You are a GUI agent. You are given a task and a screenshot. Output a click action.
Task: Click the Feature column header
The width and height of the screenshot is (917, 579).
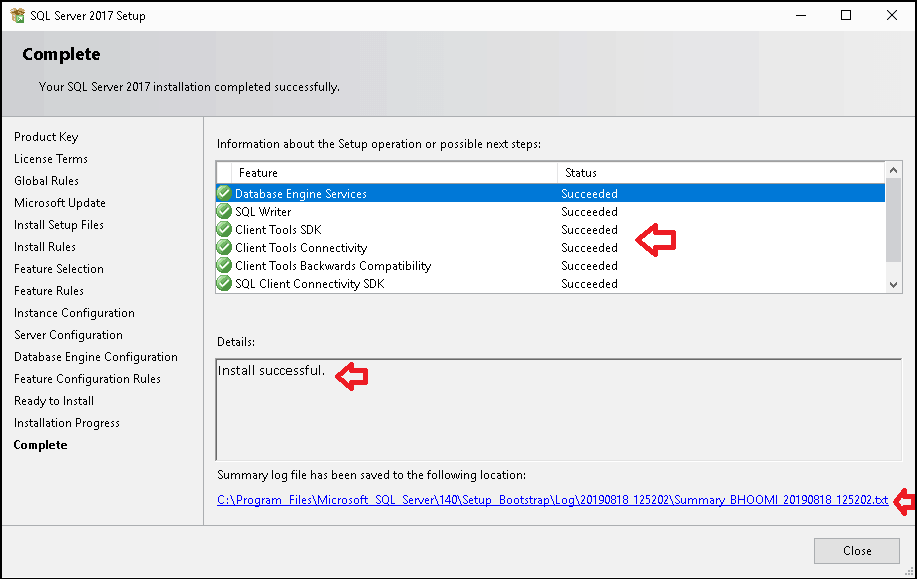394,173
